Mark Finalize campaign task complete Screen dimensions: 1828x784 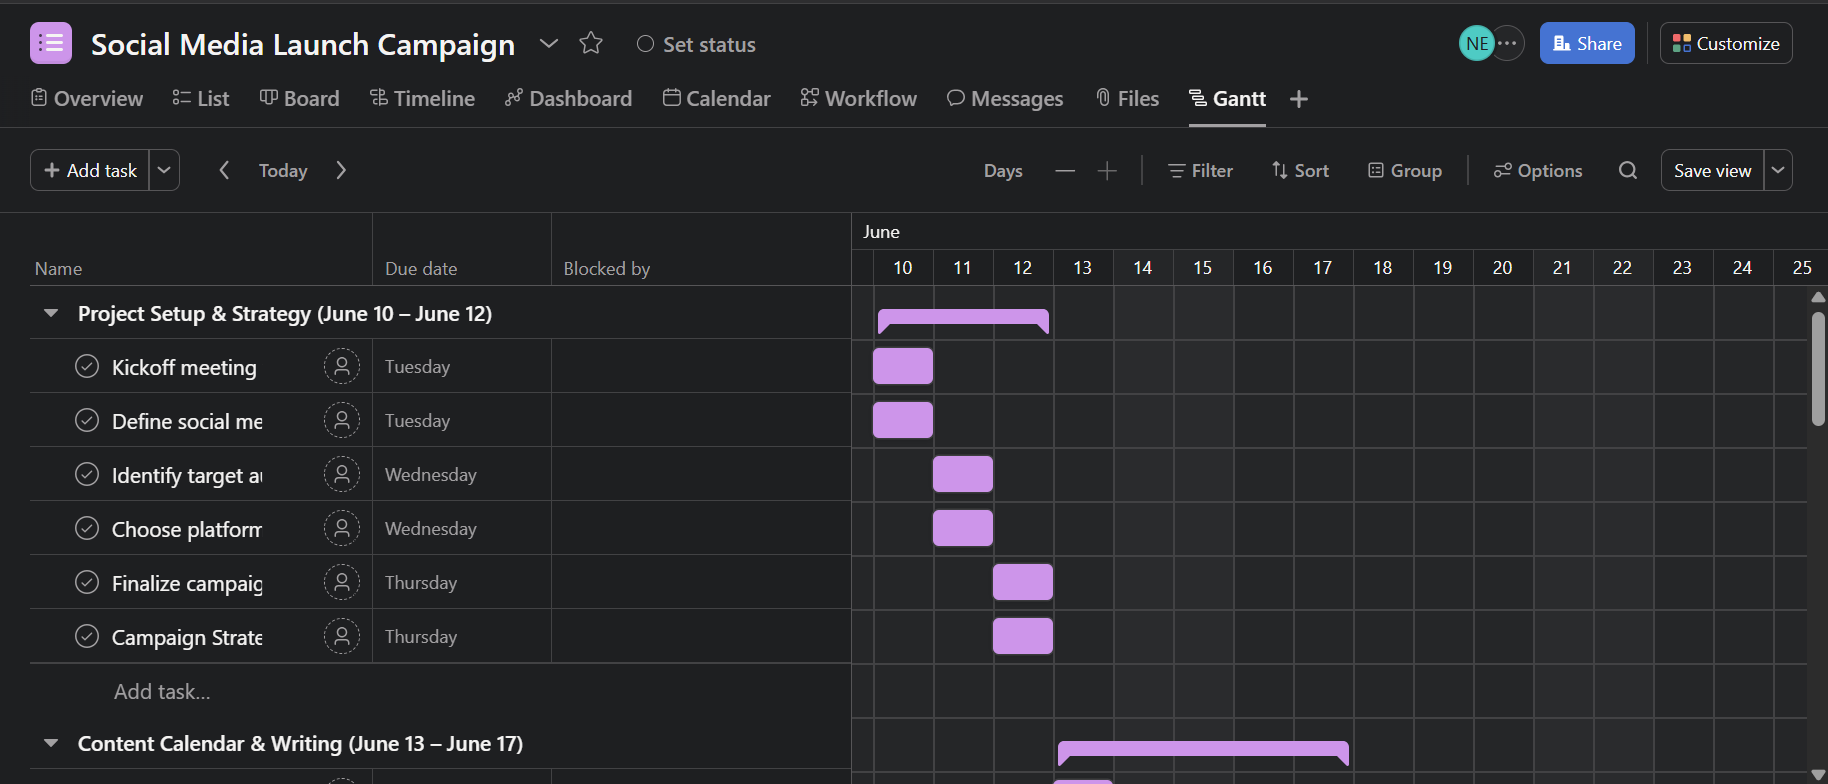[x=87, y=582]
